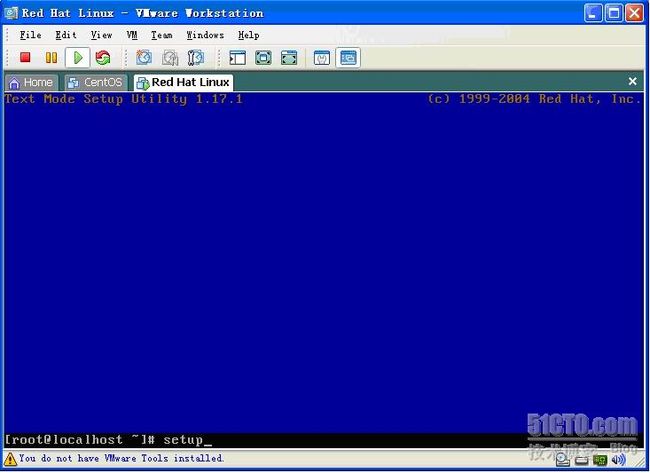650x473 pixels.
Task: Close the VMware Workstation window
Action: click(x=635, y=13)
